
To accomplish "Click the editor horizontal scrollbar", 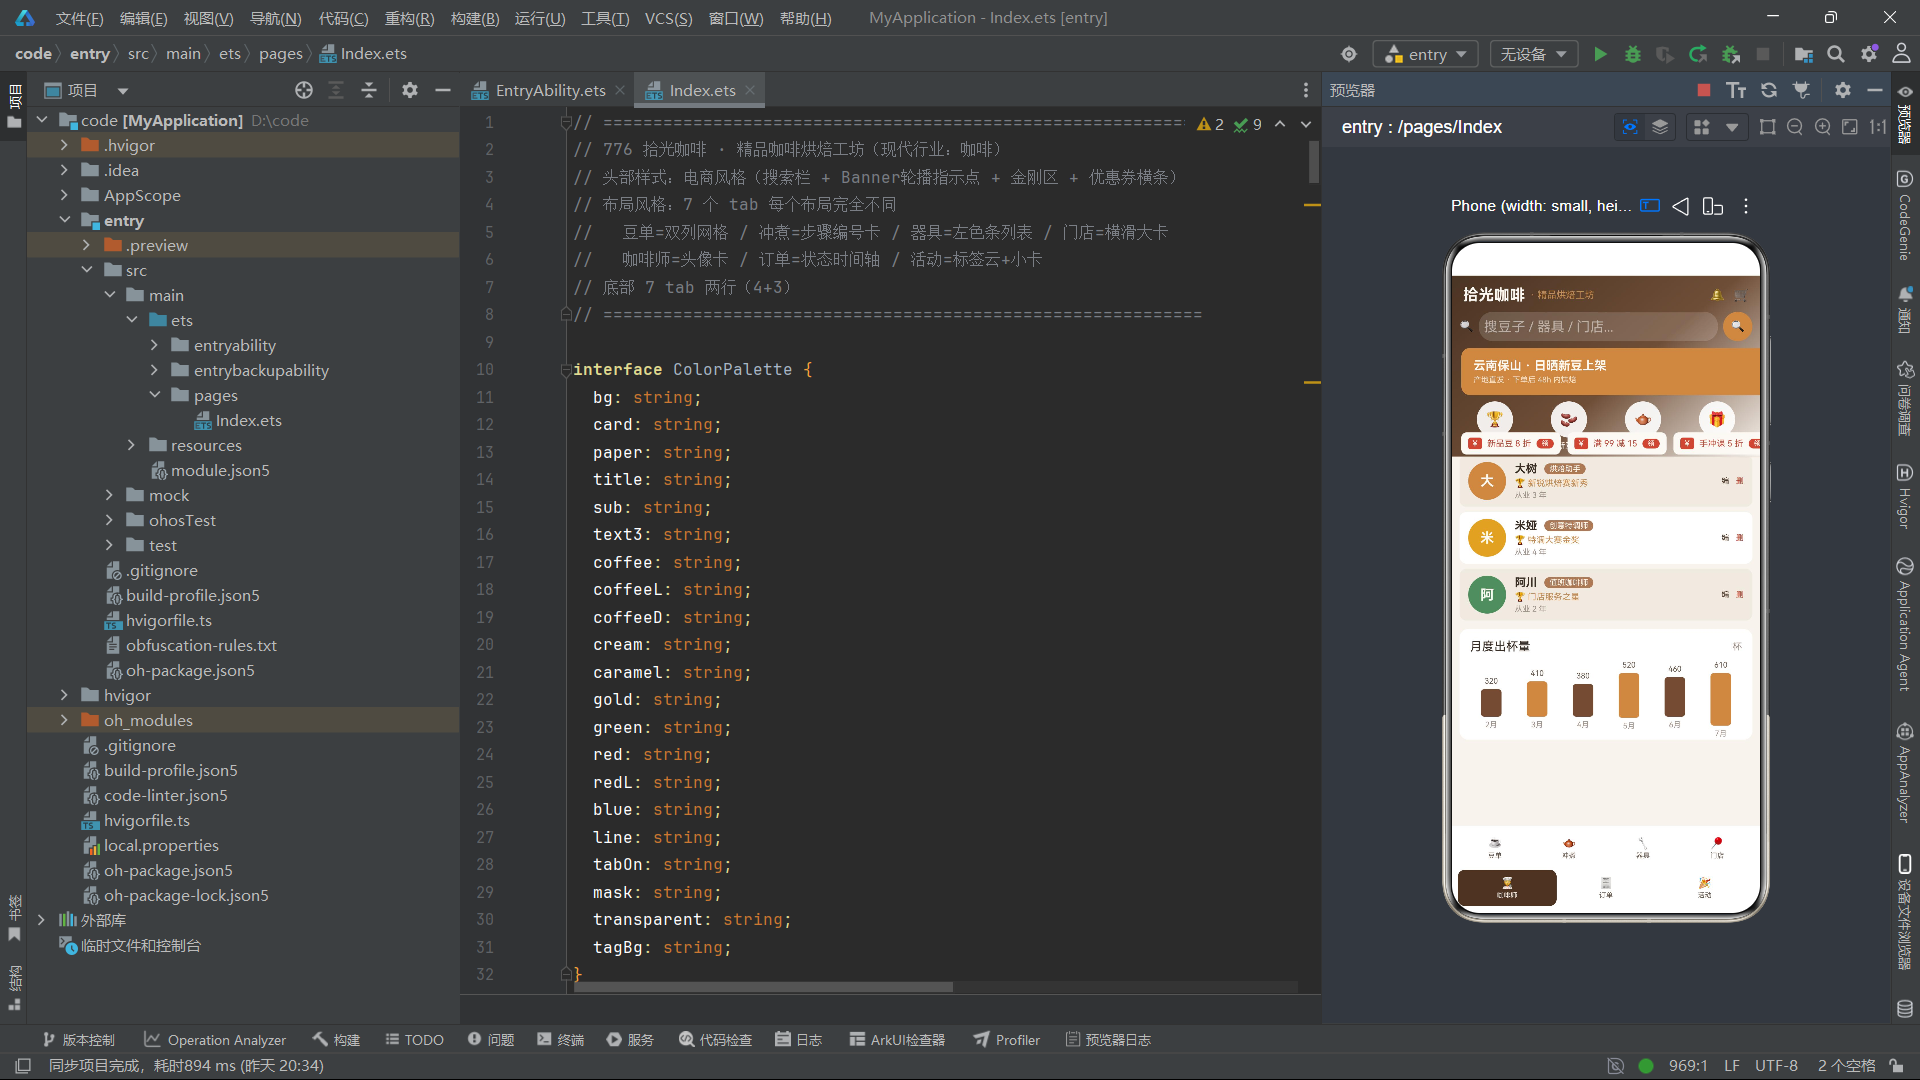I will (763, 987).
